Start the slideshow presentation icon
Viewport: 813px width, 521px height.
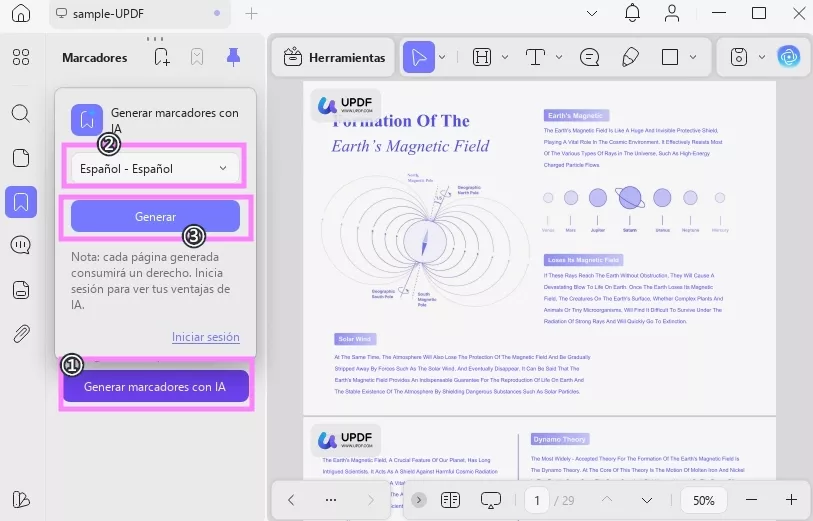click(490, 500)
